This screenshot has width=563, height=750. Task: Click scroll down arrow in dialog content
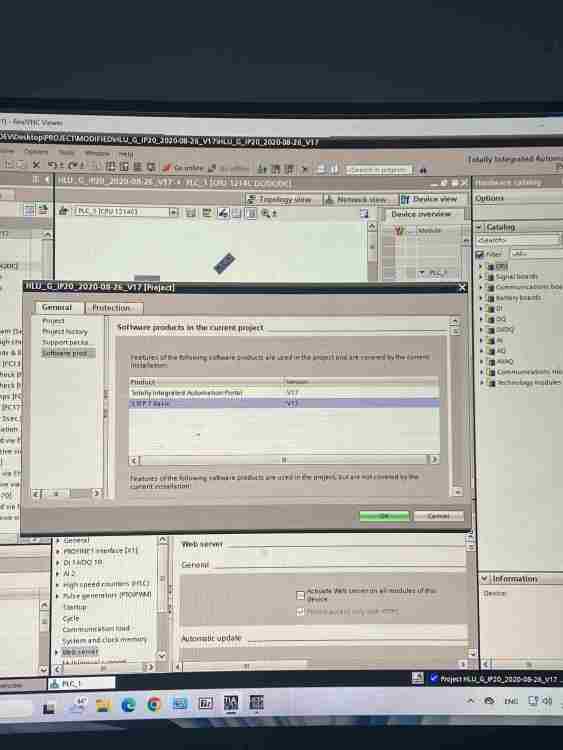458,492
